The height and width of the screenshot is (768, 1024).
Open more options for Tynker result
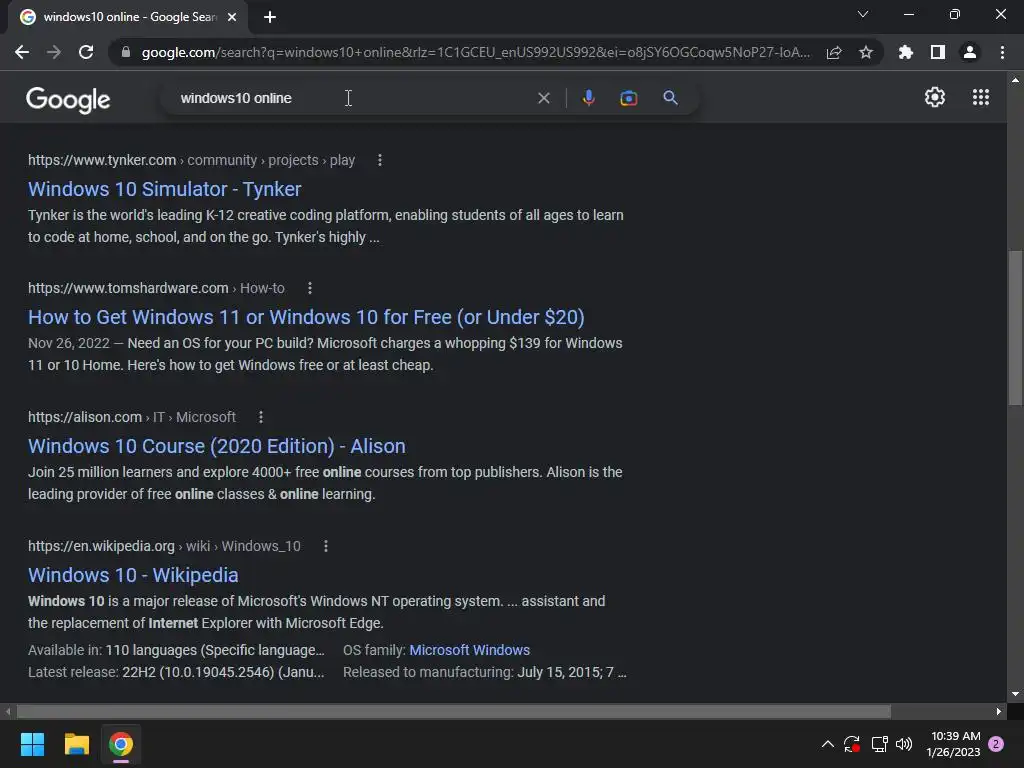[x=379, y=160]
